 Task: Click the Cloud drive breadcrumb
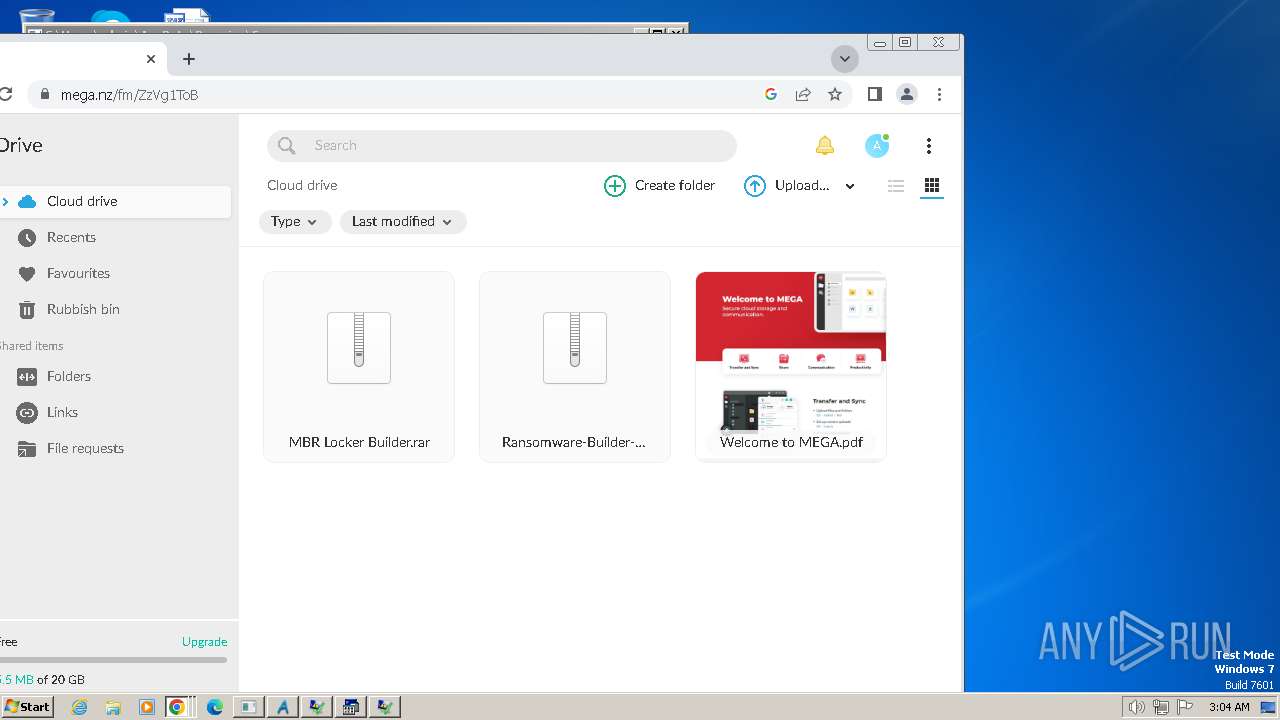click(x=302, y=185)
